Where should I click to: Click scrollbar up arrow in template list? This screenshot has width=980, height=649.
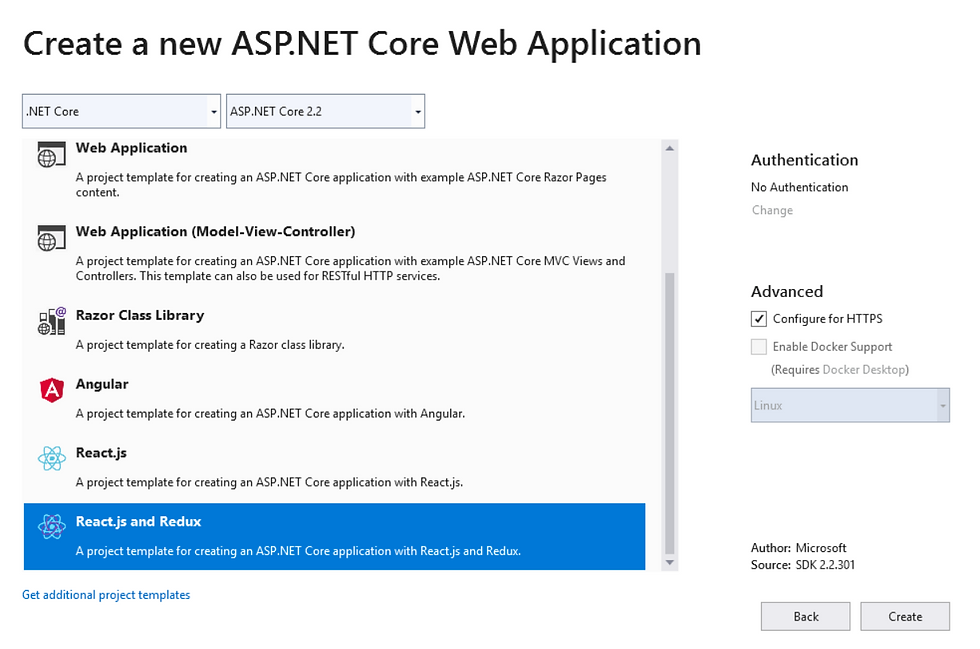(669, 148)
